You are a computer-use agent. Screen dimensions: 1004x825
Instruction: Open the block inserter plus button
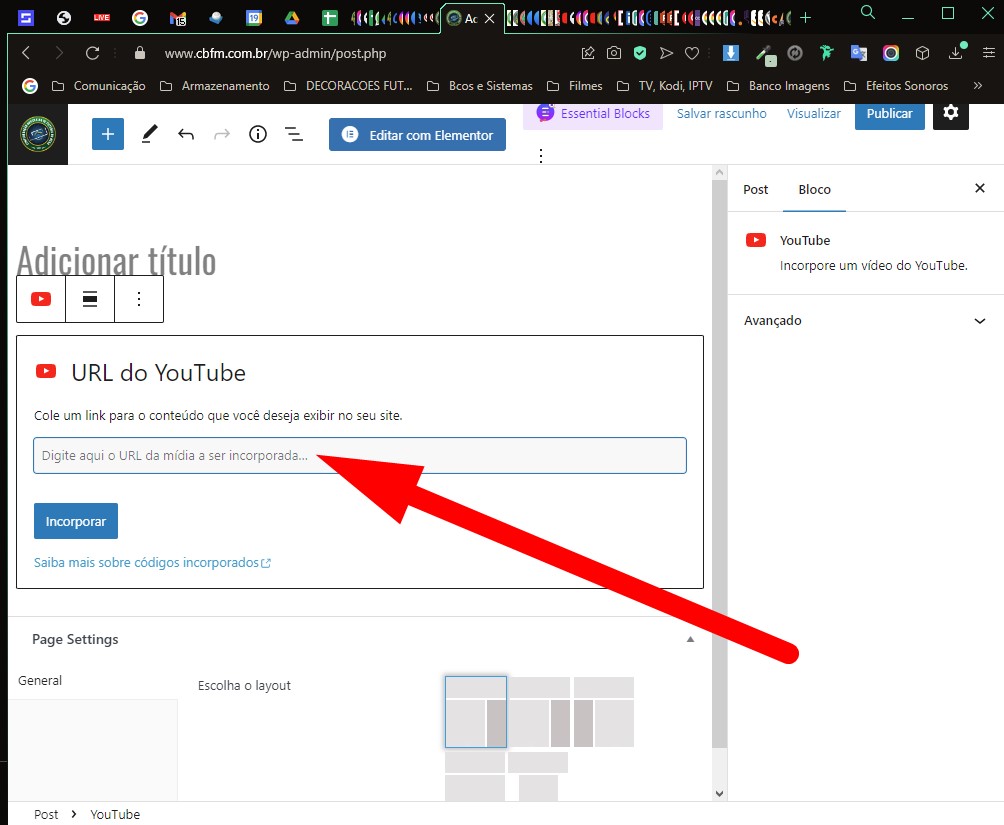[108, 134]
